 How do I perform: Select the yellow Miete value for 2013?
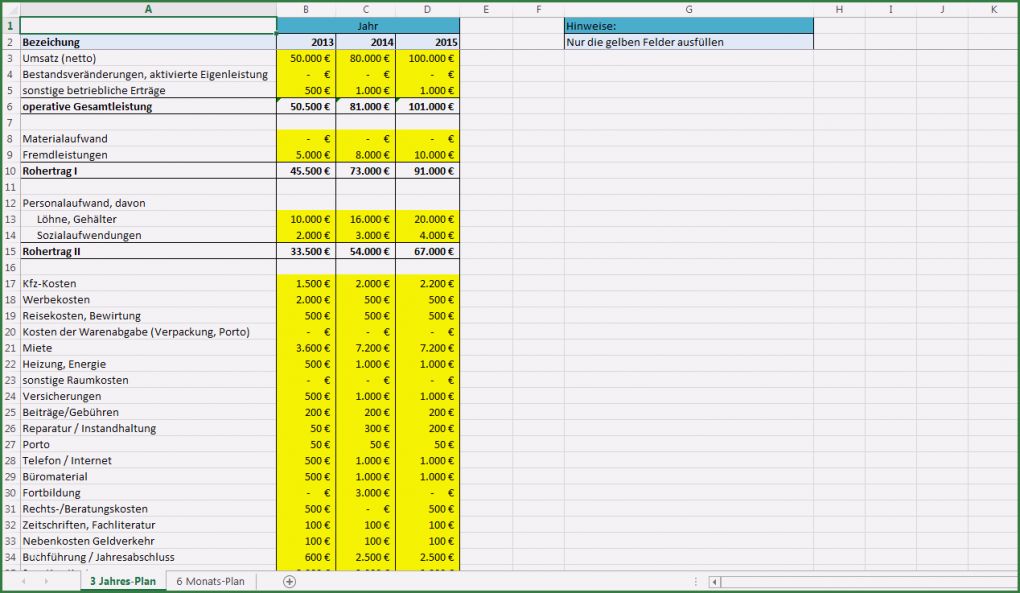[306, 348]
